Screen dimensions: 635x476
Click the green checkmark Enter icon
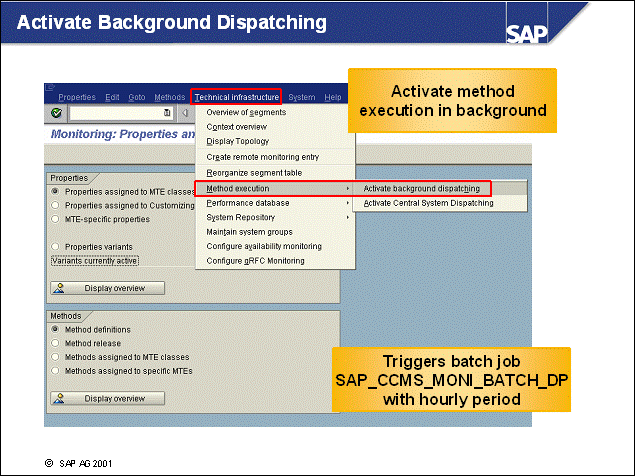56,114
